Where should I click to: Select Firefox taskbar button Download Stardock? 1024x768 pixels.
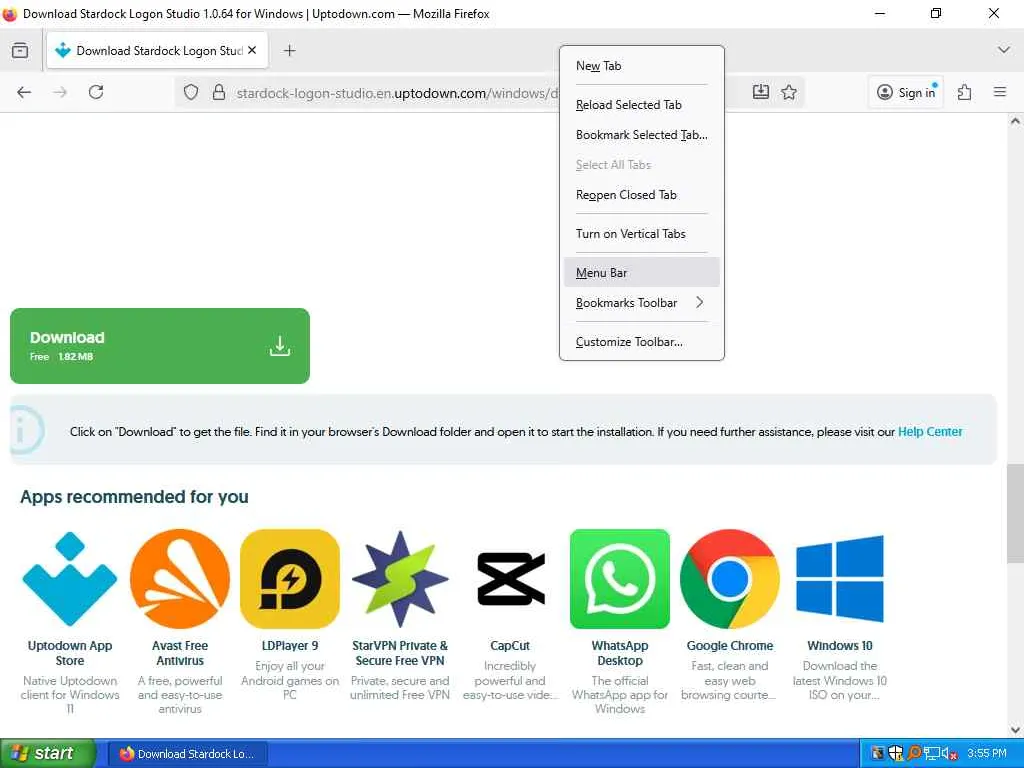[x=187, y=754]
